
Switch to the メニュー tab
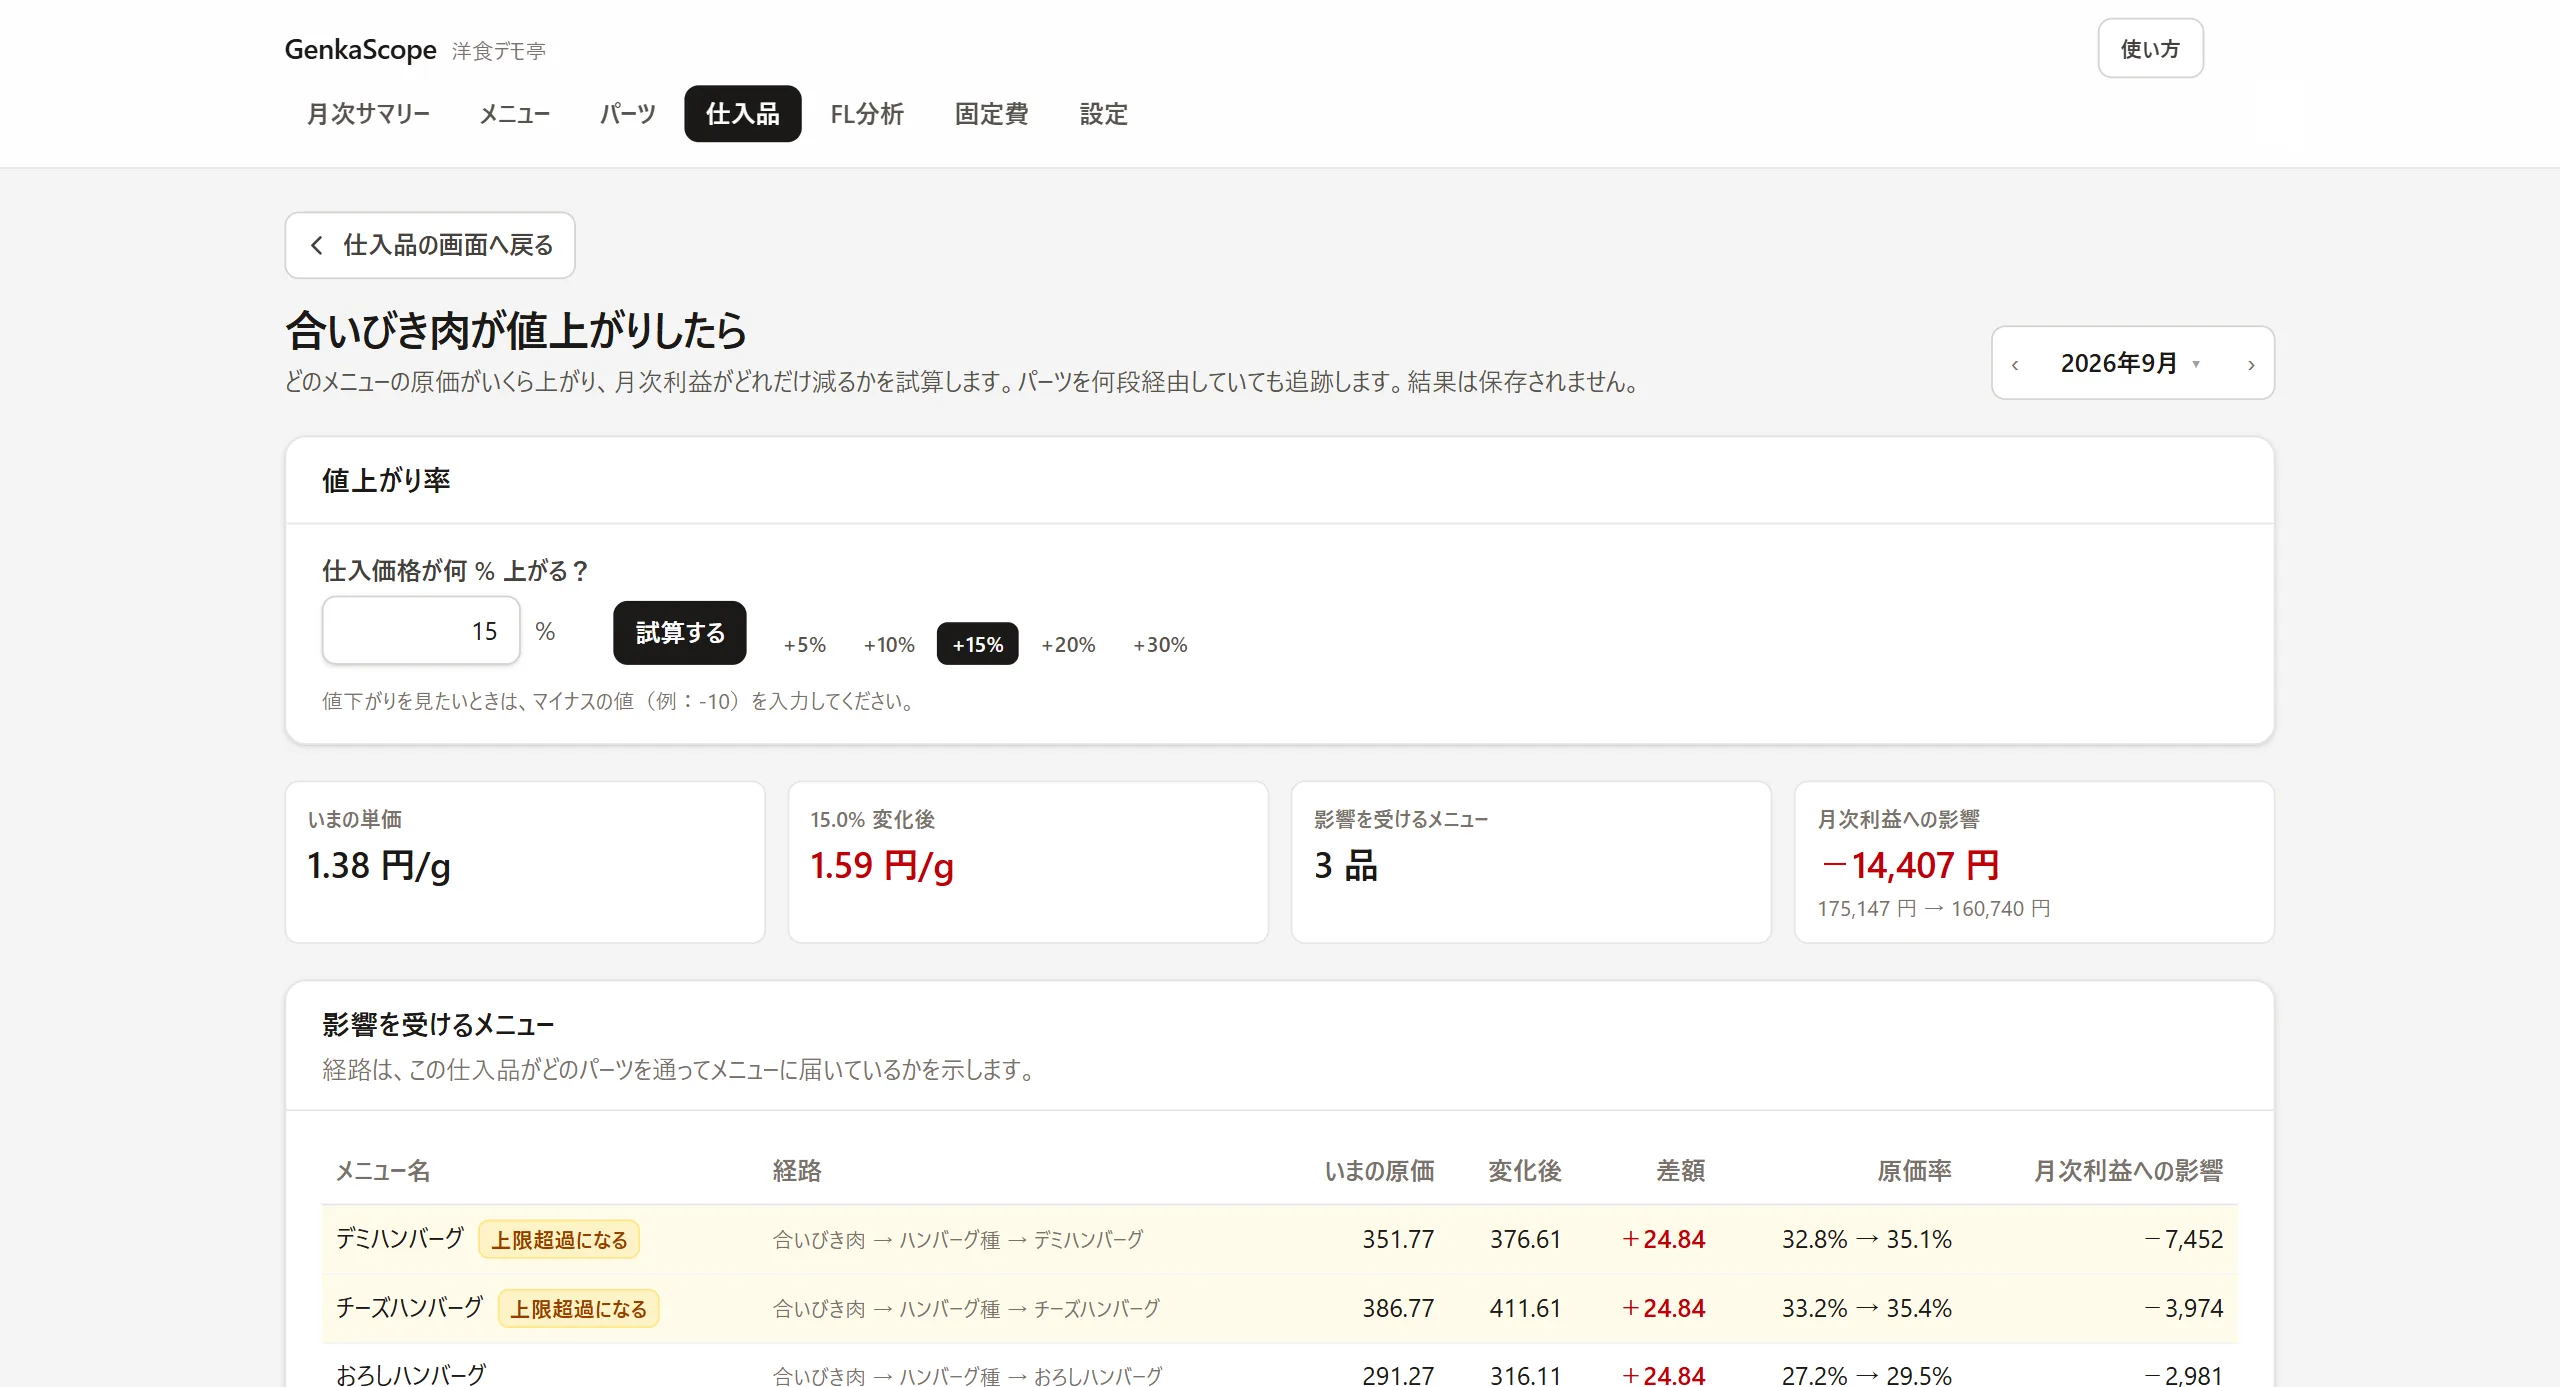515,114
